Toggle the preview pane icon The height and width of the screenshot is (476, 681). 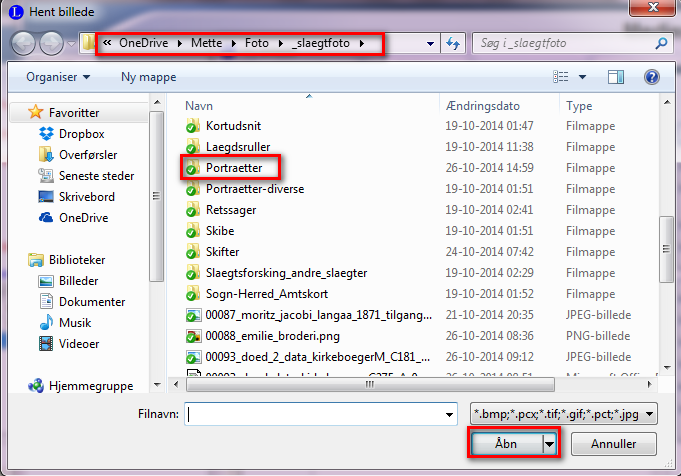click(617, 77)
